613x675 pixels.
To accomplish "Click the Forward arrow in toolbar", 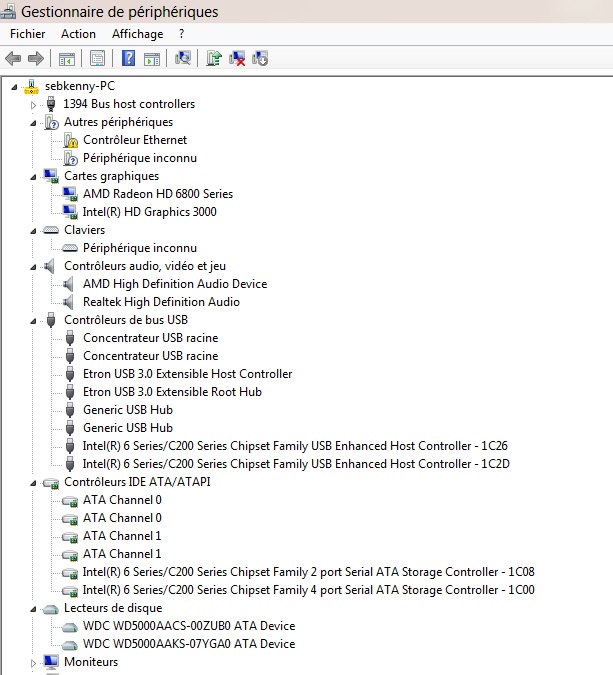I will [35, 58].
